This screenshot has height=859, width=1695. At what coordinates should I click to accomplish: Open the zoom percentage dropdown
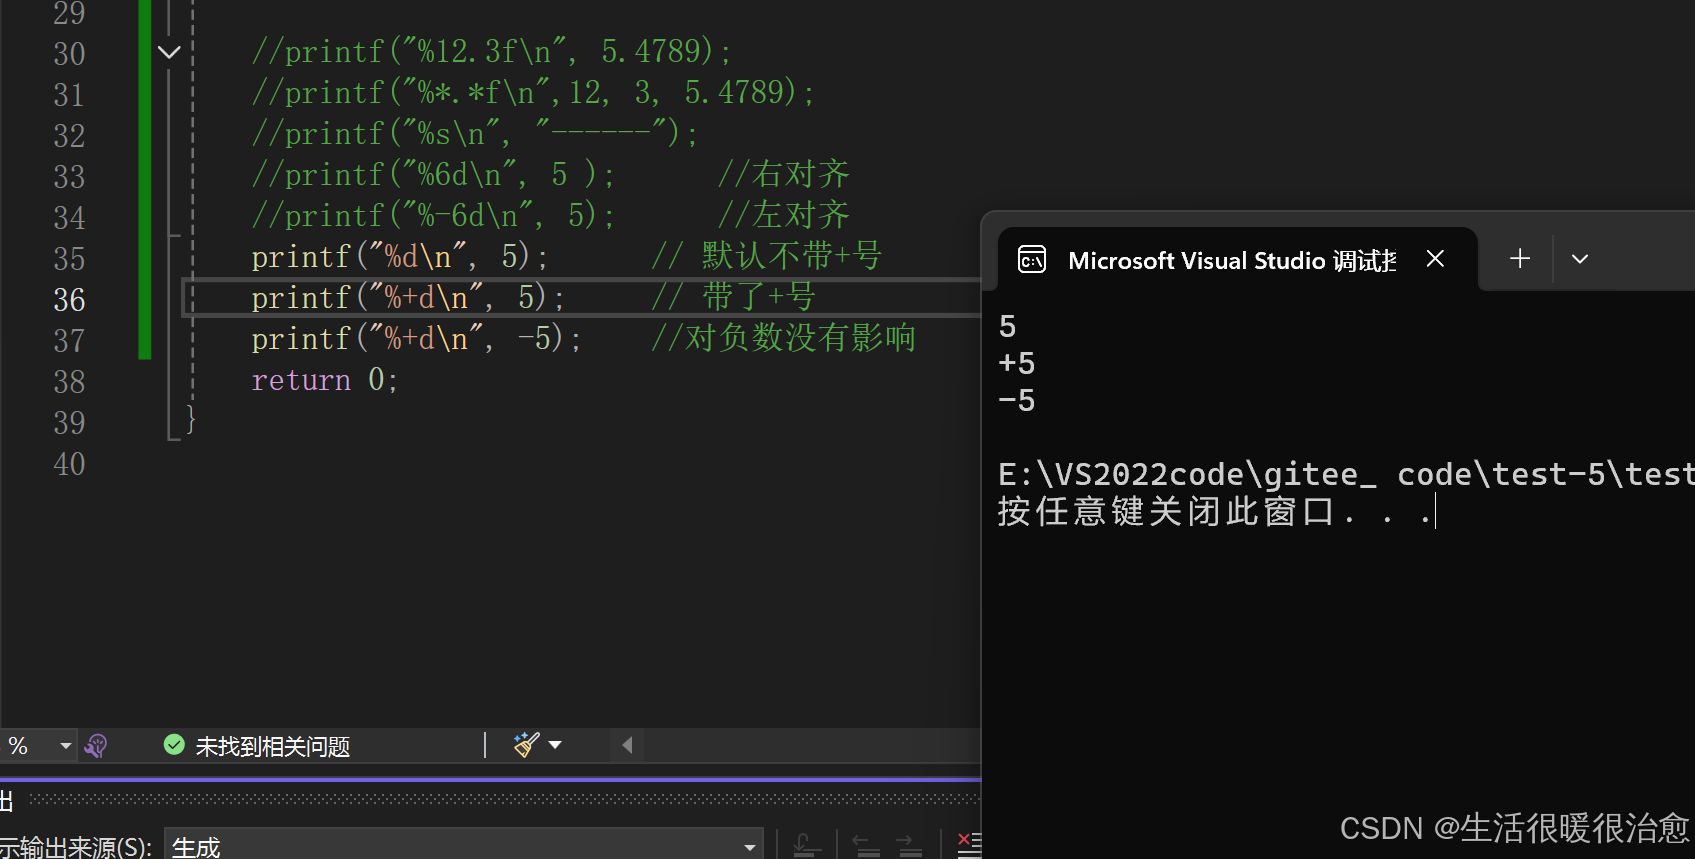coord(65,746)
